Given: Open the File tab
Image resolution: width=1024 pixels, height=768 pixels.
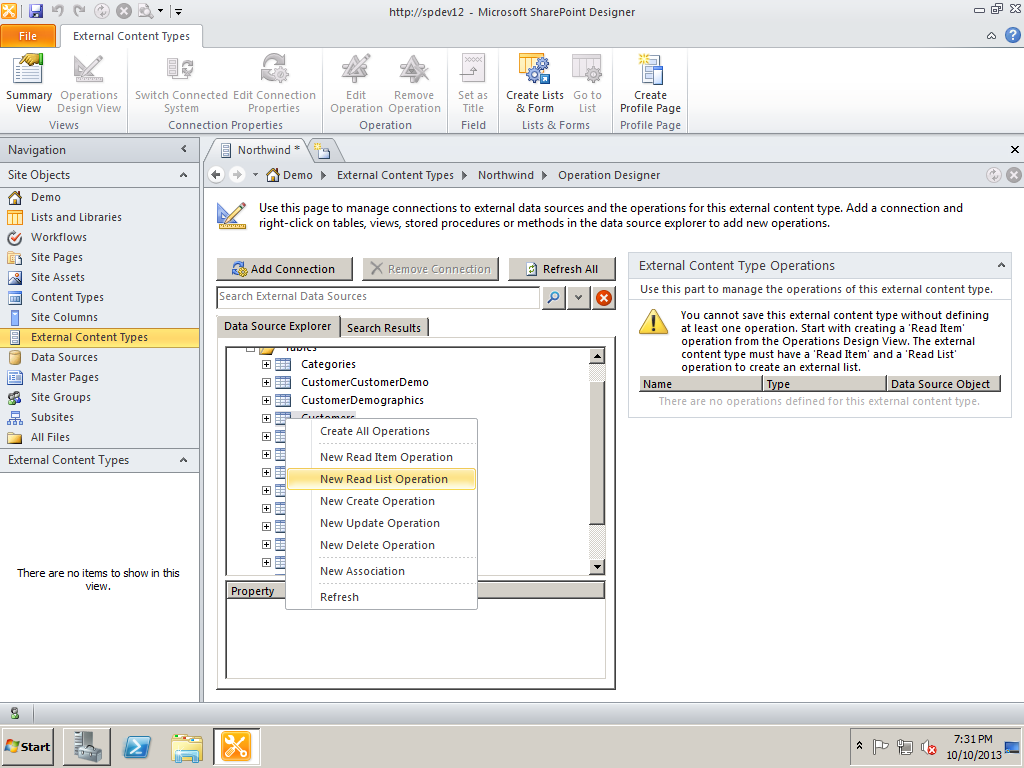Looking at the screenshot, I should click(x=28, y=36).
